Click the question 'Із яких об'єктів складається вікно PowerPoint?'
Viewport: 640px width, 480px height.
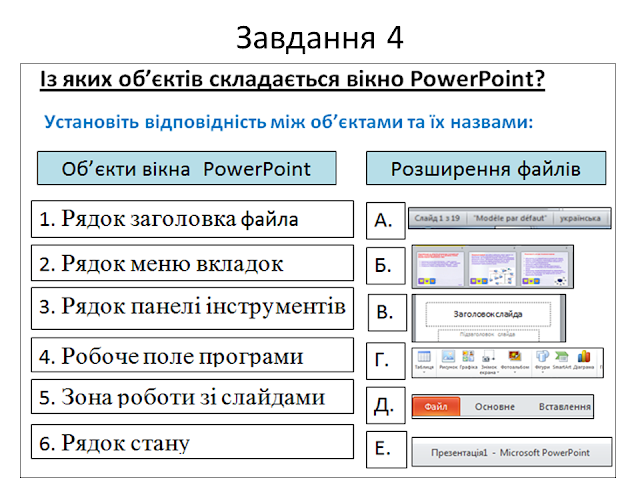pyautogui.click(x=292, y=80)
